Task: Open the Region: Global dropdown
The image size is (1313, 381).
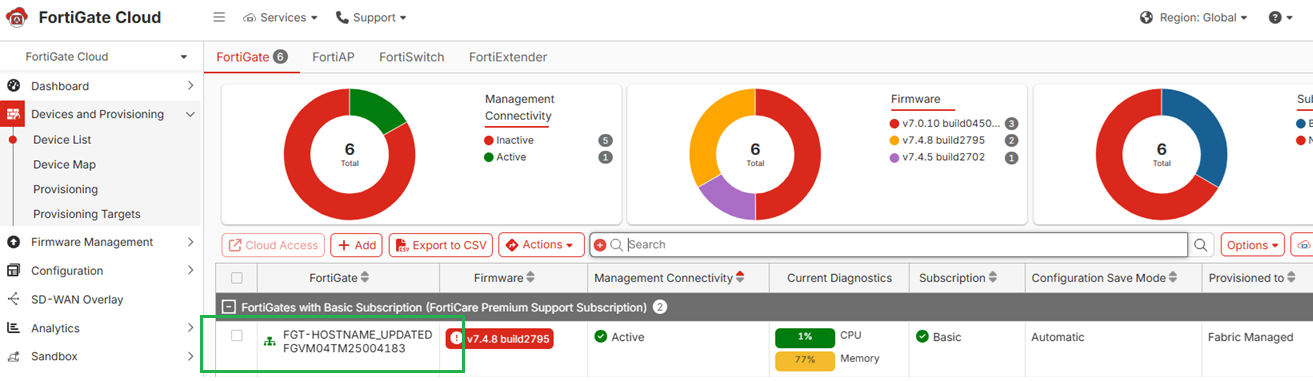Action: [x=1194, y=18]
